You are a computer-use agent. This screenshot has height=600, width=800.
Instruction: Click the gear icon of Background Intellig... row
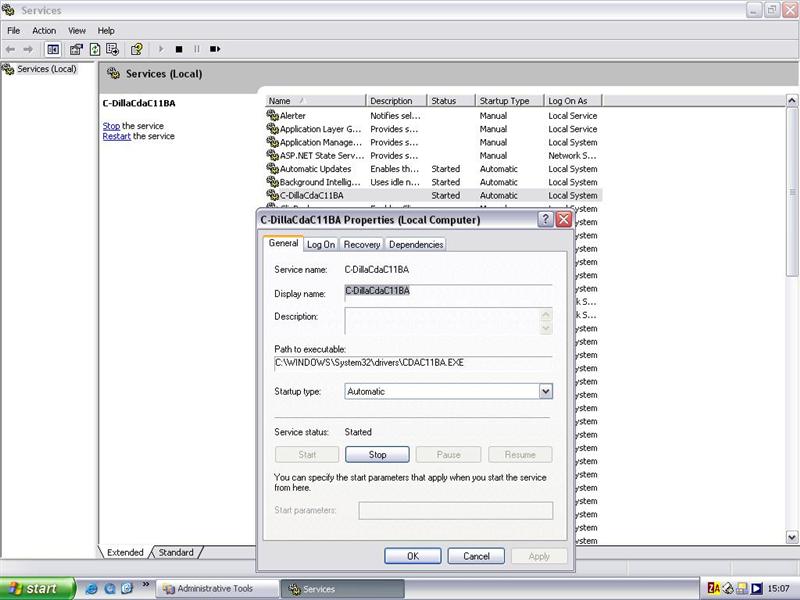(272, 182)
